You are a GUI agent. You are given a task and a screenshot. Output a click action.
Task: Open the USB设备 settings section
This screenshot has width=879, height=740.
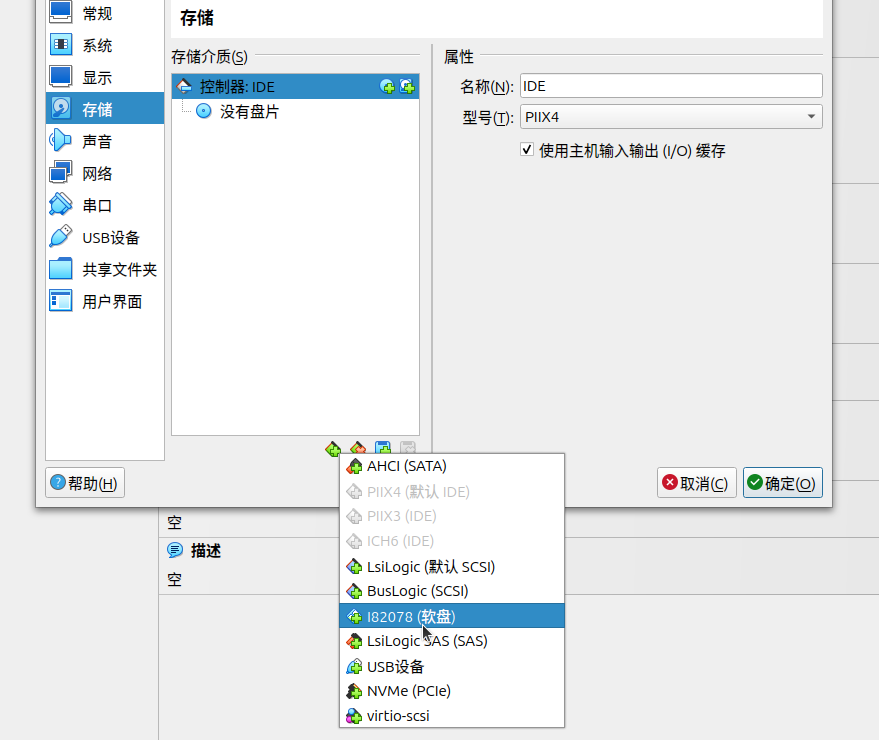click(110, 237)
